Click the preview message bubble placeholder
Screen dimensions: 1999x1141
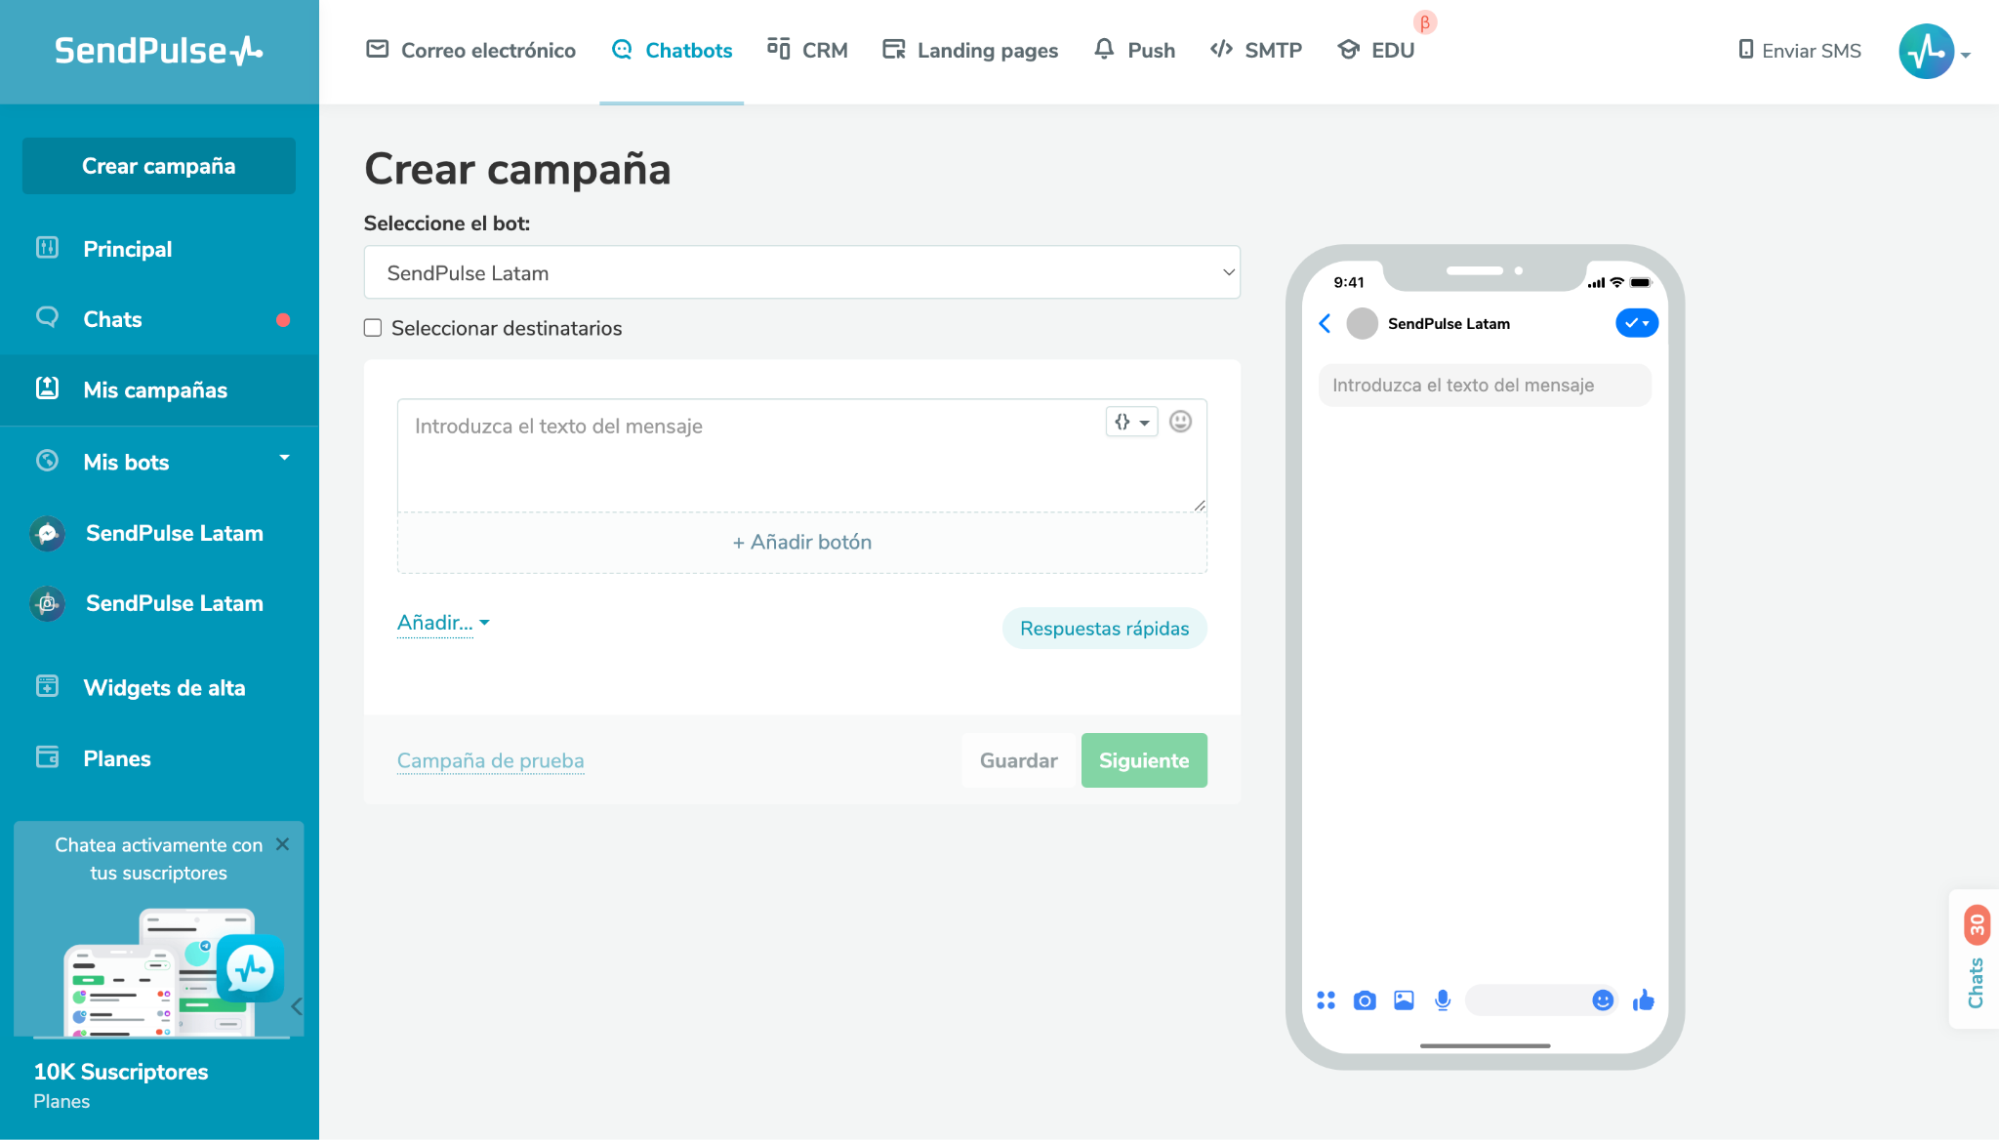tap(1484, 385)
